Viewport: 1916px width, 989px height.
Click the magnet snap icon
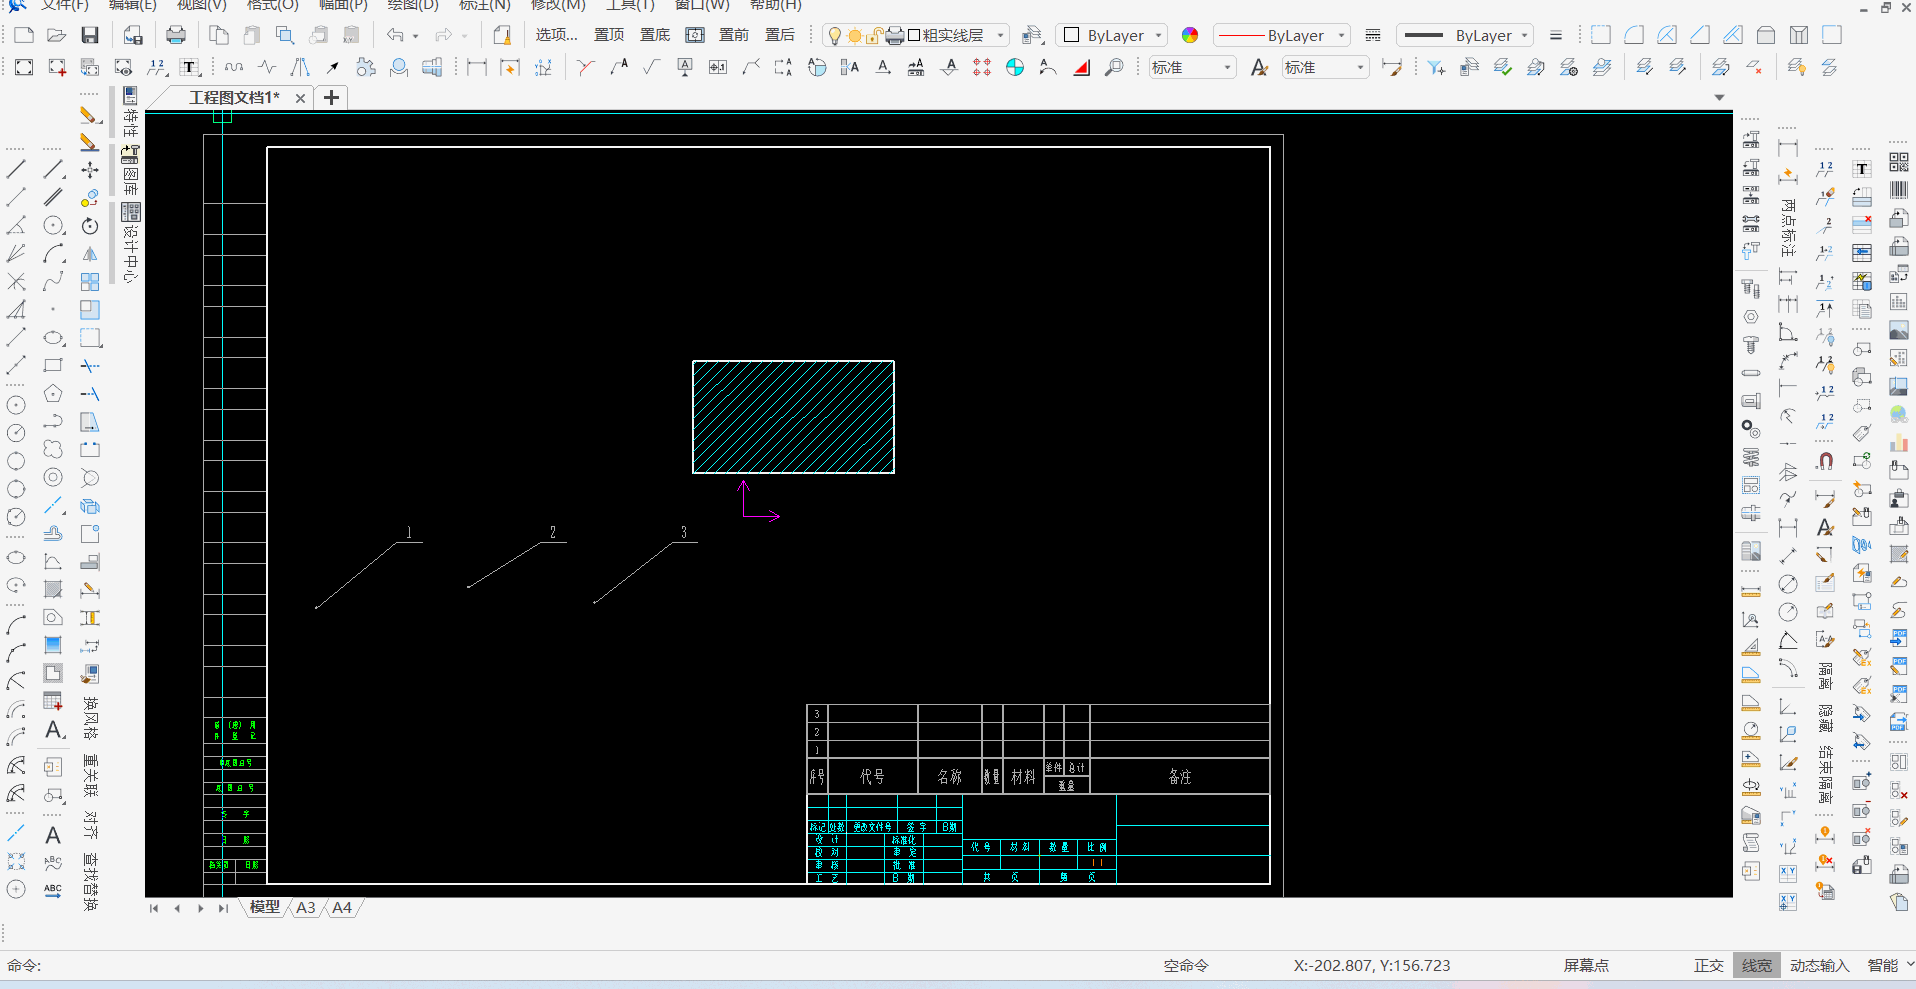1825,461
